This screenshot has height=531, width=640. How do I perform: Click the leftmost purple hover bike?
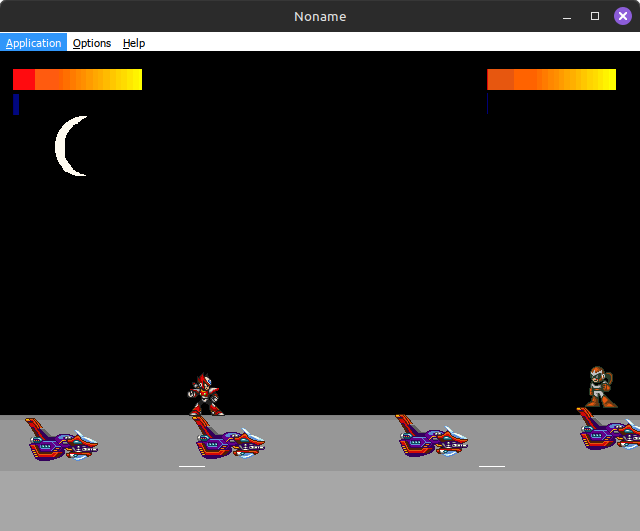point(61,440)
